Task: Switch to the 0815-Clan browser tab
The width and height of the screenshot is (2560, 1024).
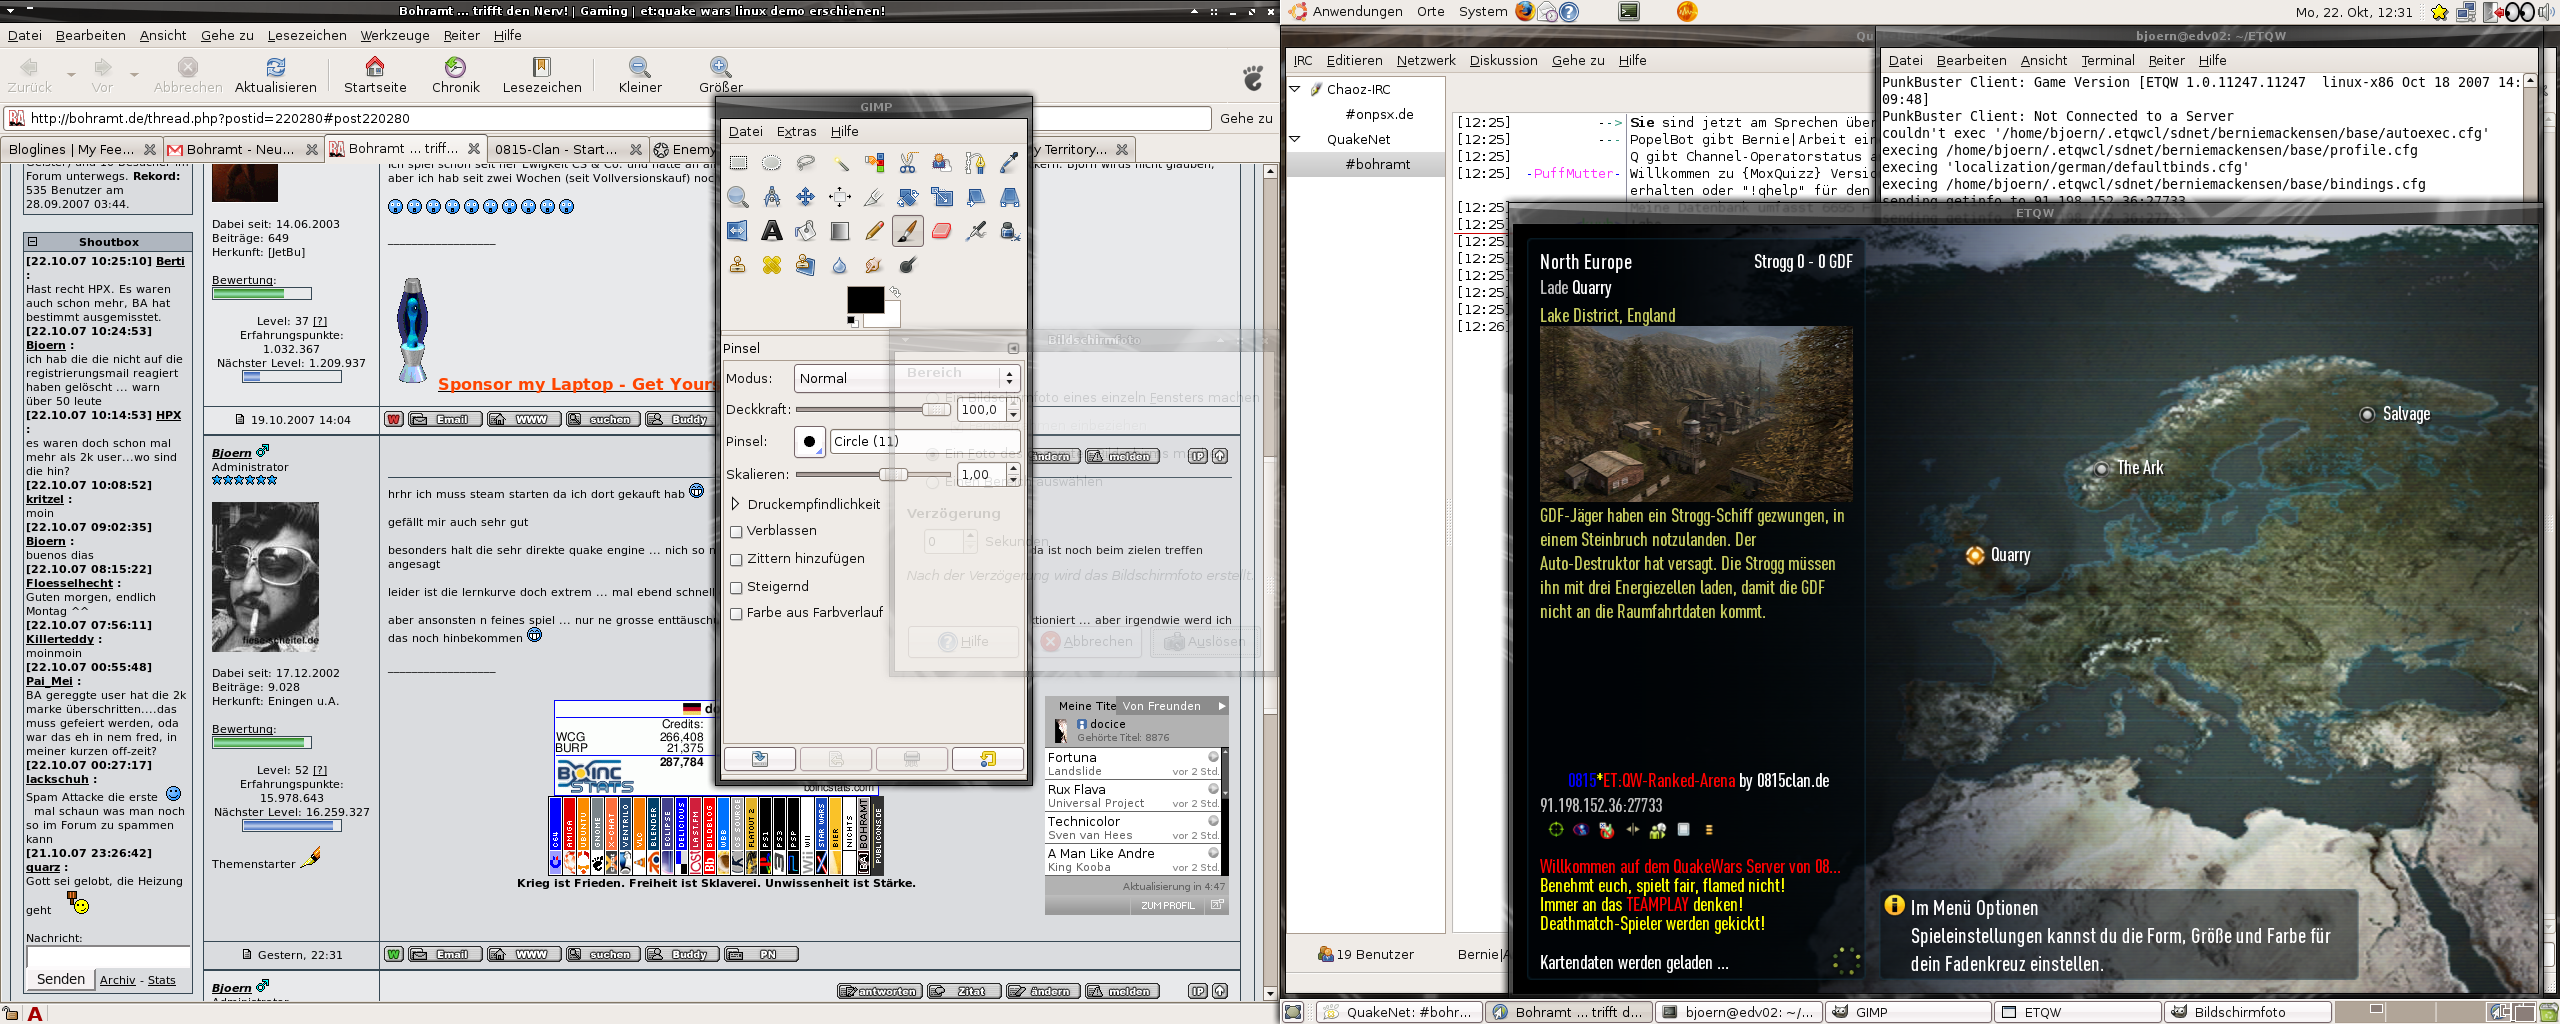Action: [556, 149]
